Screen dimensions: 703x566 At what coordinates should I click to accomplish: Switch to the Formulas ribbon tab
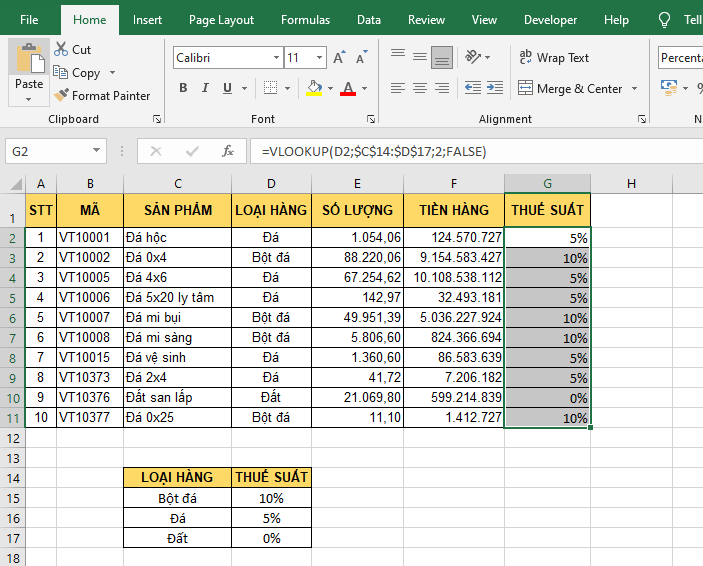[305, 20]
